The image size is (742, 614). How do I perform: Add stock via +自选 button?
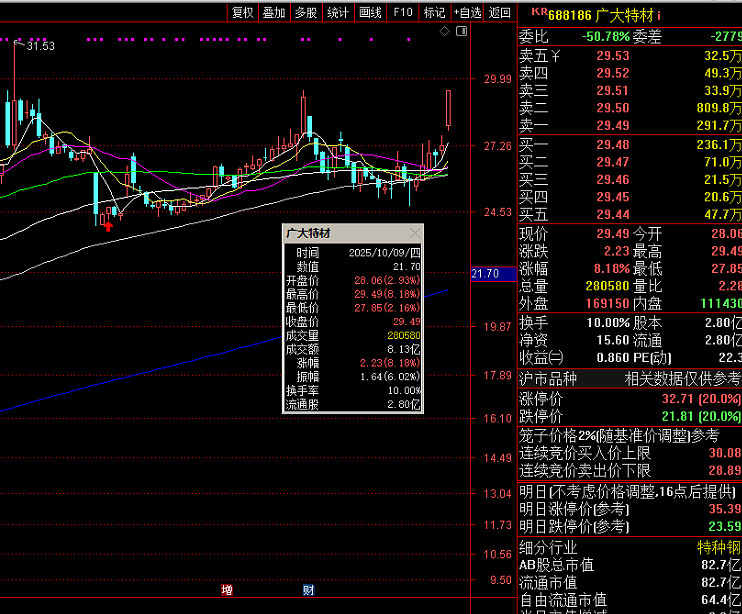(467, 13)
